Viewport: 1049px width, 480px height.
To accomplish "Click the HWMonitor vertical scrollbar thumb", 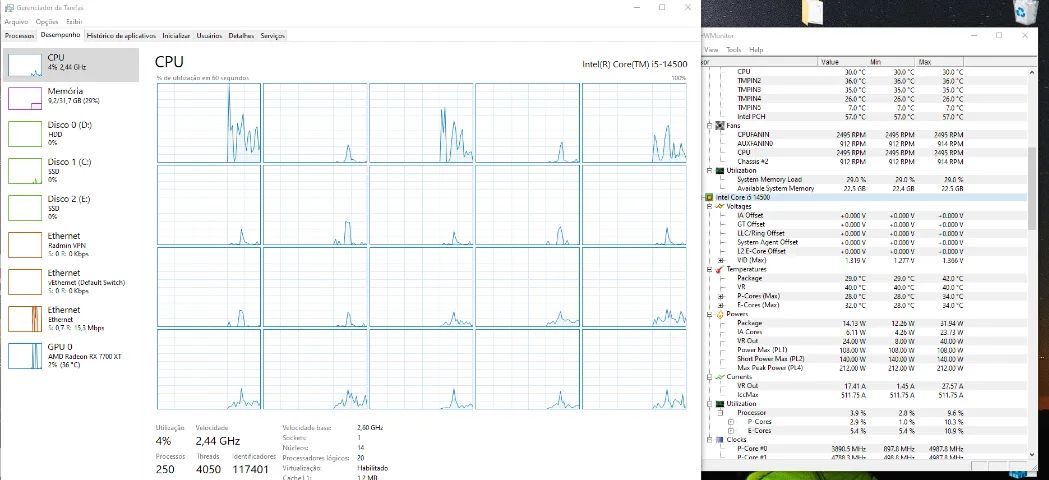I will coord(1032,186).
